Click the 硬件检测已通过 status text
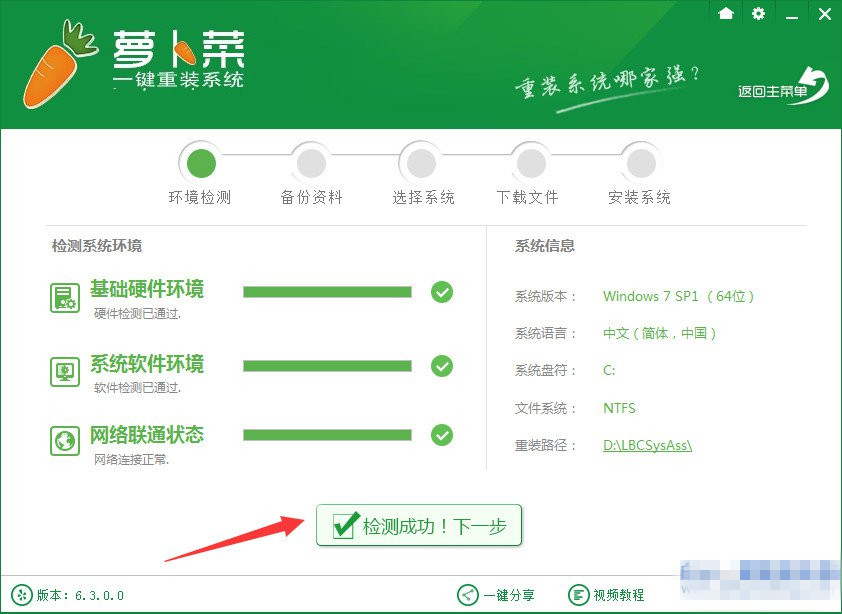The width and height of the screenshot is (842, 614). pyautogui.click(x=137, y=314)
